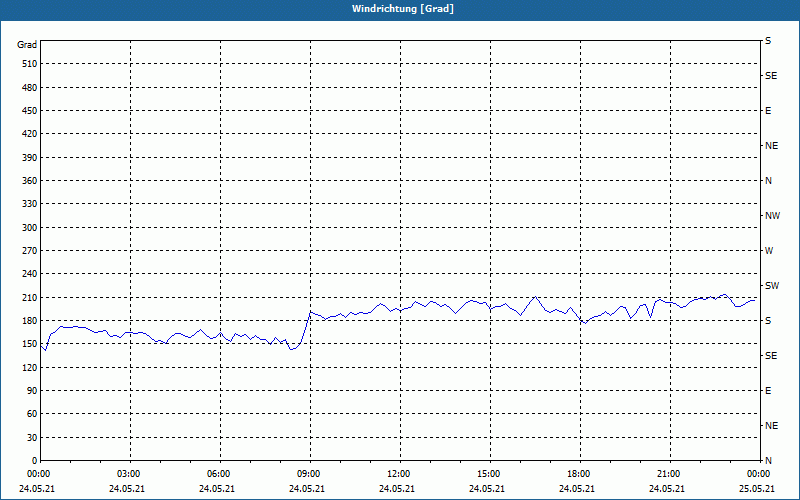Click the 24.05.21 date under 06:00
Image resolution: width=800 pixels, height=500 pixels.
(217, 489)
